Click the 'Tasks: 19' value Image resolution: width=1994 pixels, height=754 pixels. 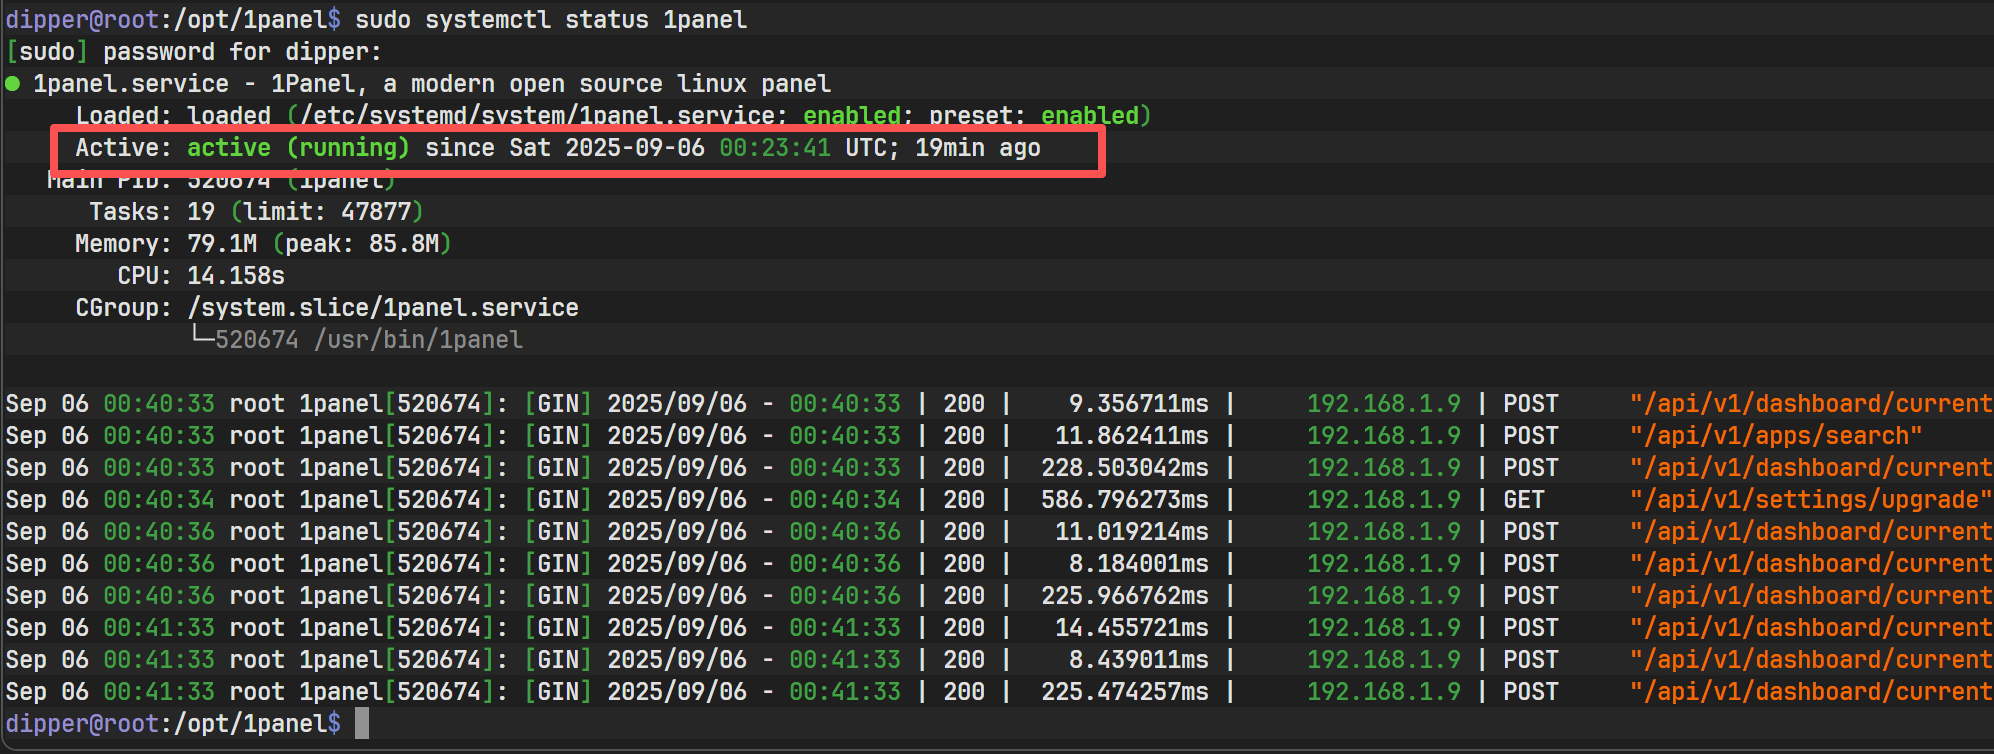coord(152,212)
